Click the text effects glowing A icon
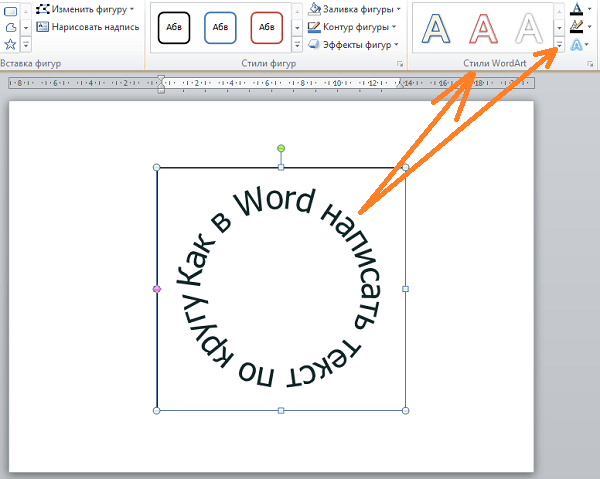The height and width of the screenshot is (479, 600). coord(577,45)
